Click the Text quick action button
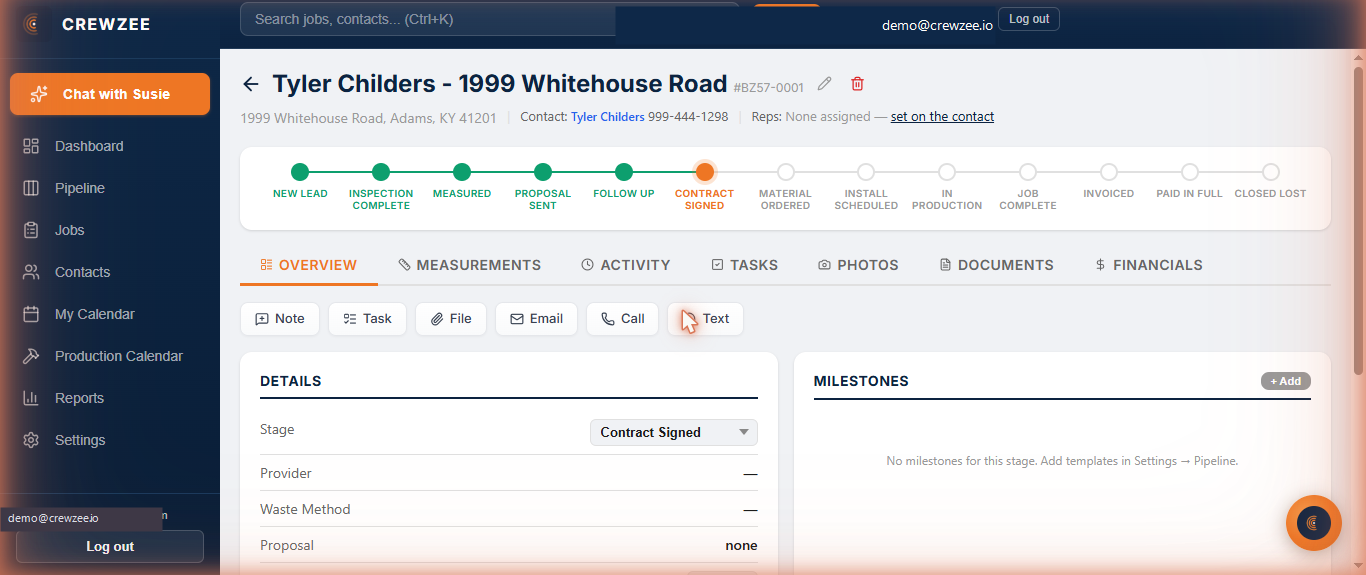This screenshot has height=575, width=1366. (x=705, y=319)
